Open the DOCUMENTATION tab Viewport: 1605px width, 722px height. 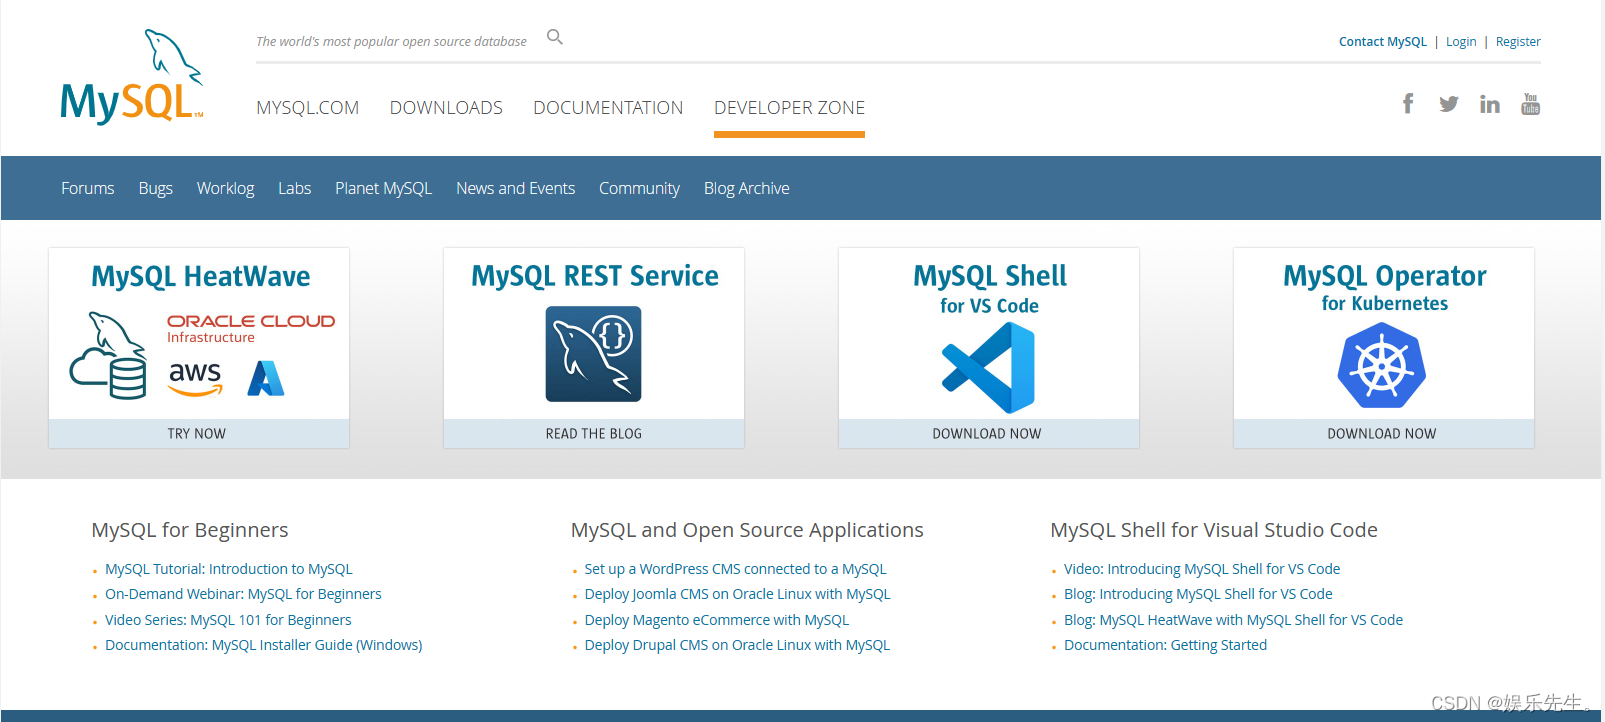(608, 108)
